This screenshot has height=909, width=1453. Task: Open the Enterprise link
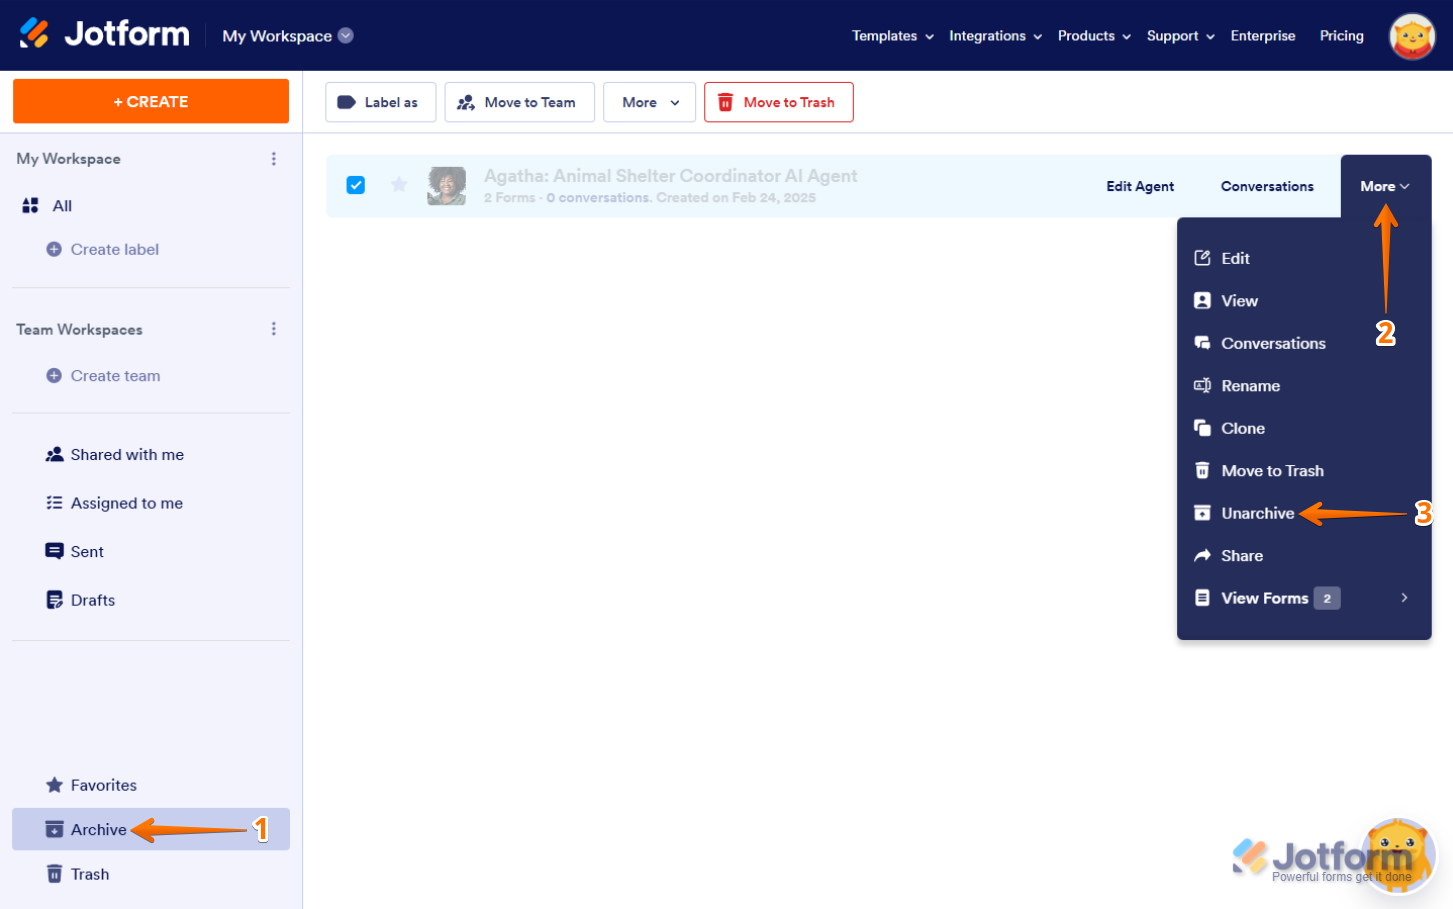[x=1263, y=36]
